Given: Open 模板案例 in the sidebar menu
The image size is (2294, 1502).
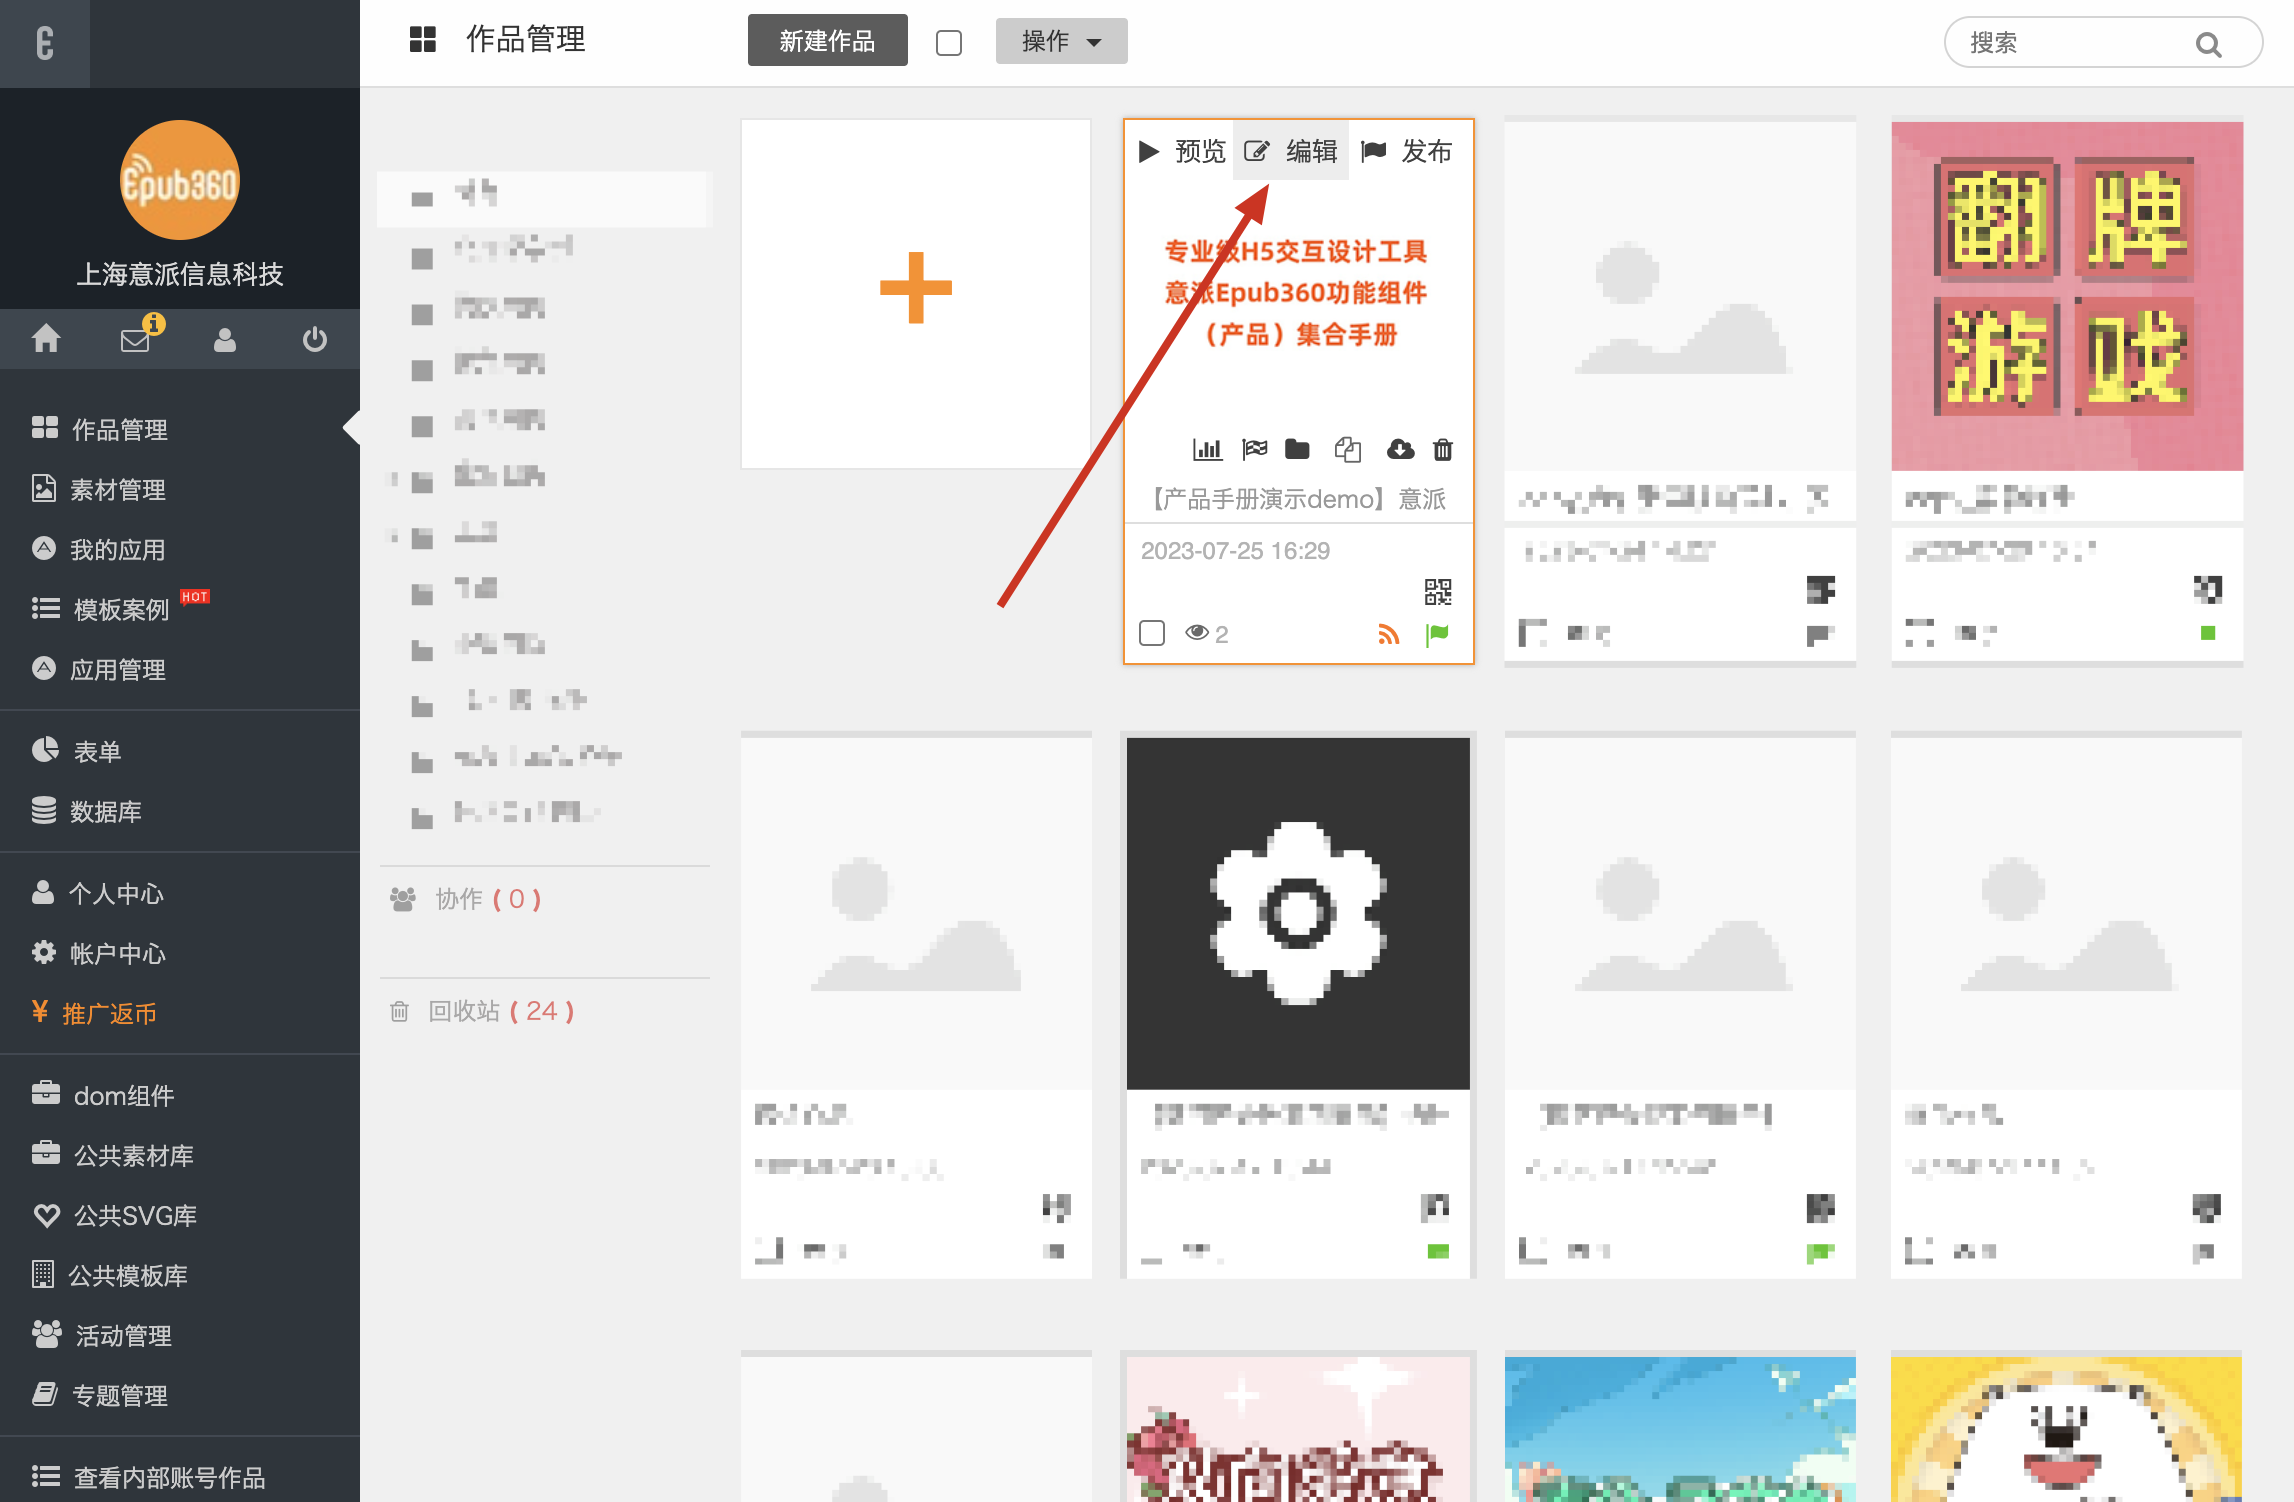Looking at the screenshot, I should pos(120,609).
